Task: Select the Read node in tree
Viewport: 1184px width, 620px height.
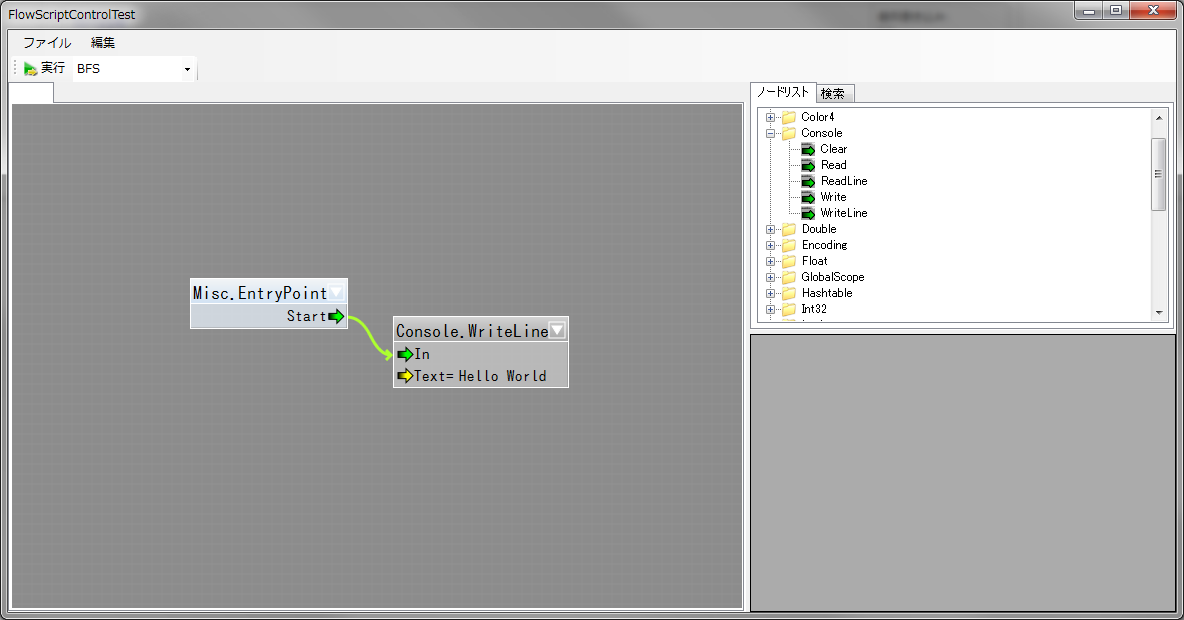Action: (833, 165)
